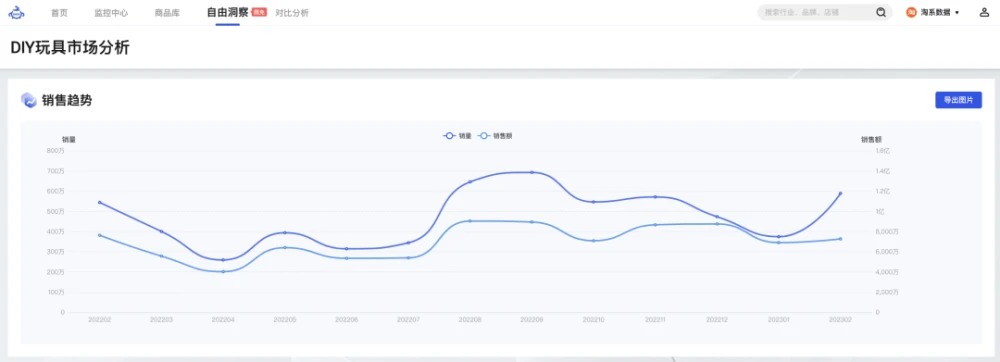Click the search magnifier icon
This screenshot has height=362, width=1000.
coord(881,12)
